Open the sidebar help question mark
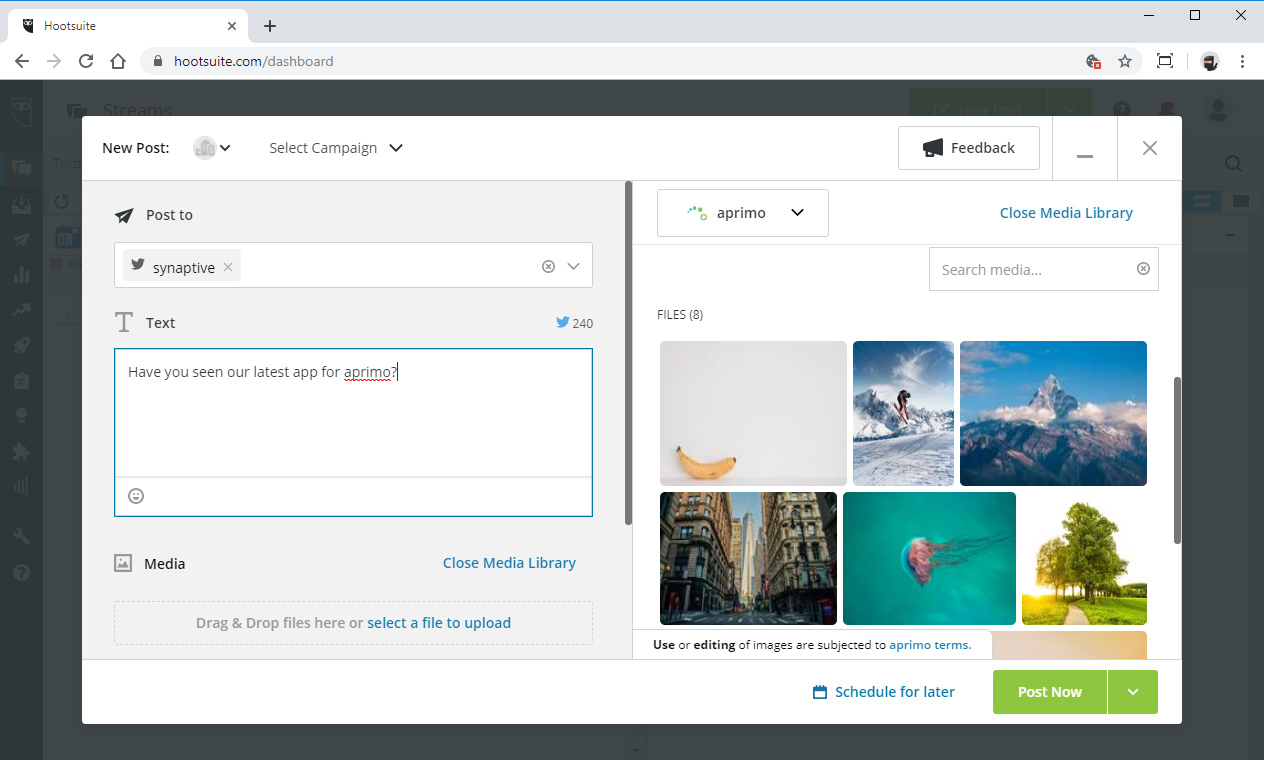 (21, 573)
